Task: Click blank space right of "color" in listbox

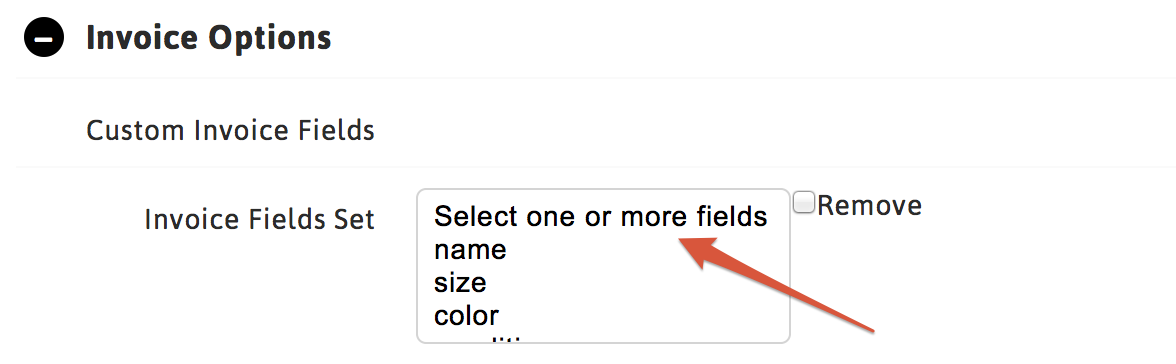Action: pos(638,315)
